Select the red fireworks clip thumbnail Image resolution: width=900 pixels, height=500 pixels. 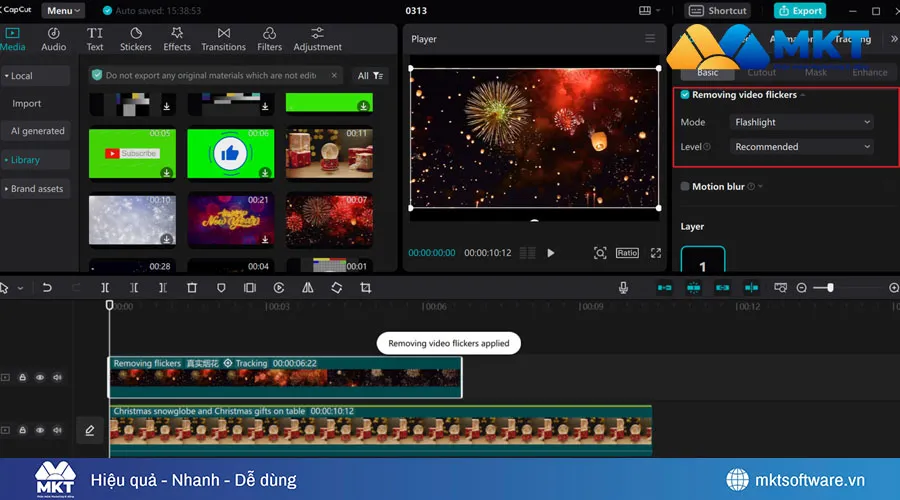click(x=329, y=221)
